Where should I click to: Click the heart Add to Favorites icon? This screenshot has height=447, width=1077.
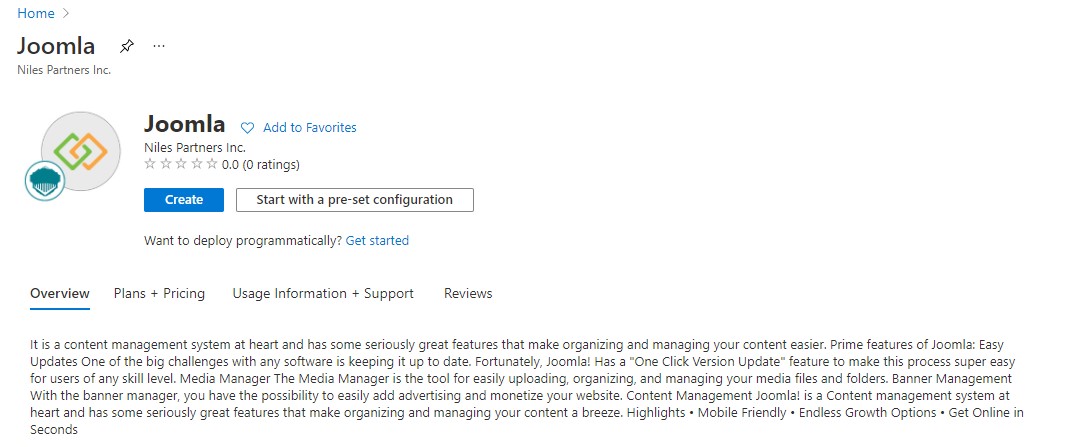pos(248,128)
